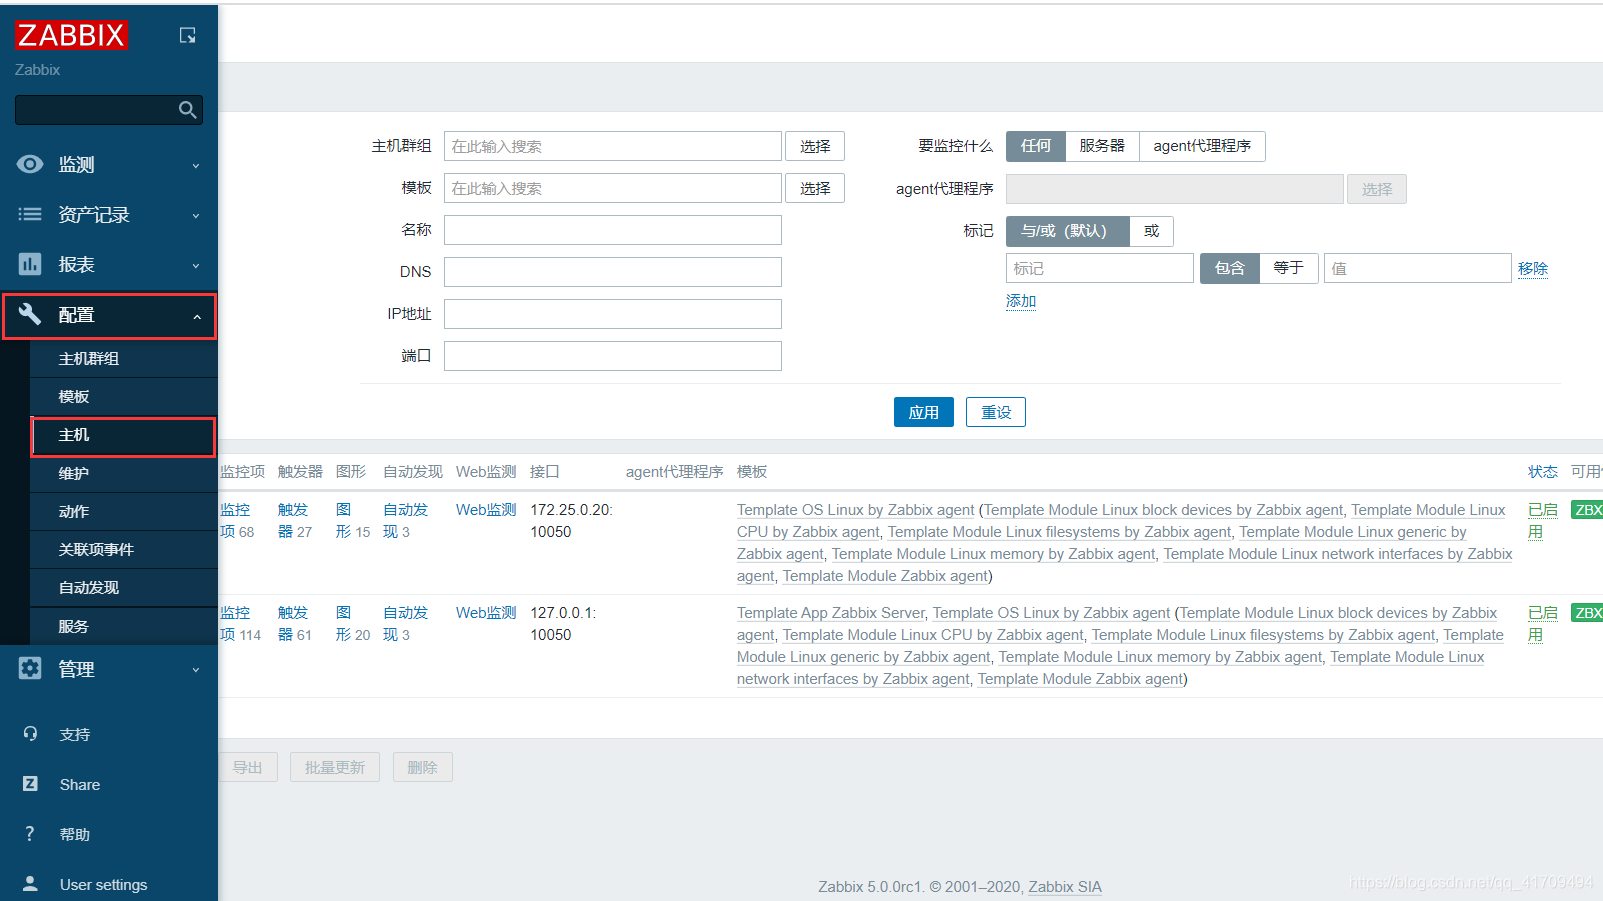The height and width of the screenshot is (901, 1603).
Task: Select 与/或 (默认) tag evaluation
Action: tap(1068, 231)
